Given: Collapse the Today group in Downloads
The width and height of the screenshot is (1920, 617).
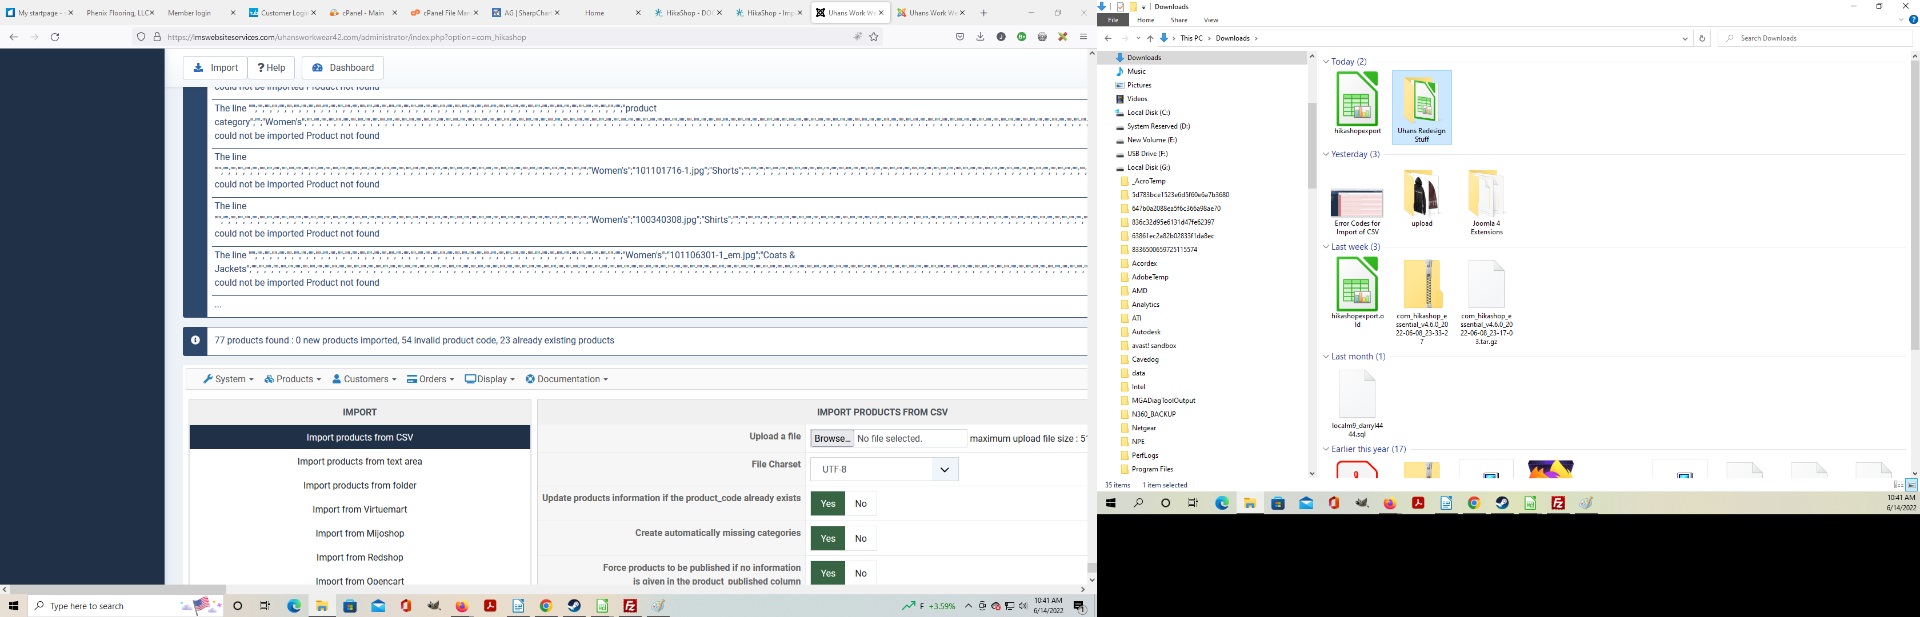Looking at the screenshot, I should (x=1326, y=62).
